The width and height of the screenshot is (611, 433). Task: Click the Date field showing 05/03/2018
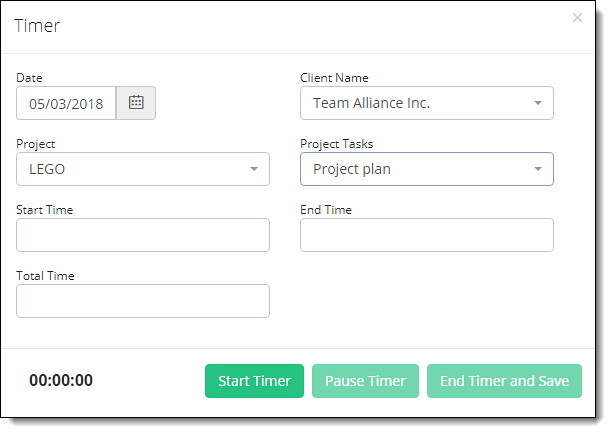click(66, 103)
